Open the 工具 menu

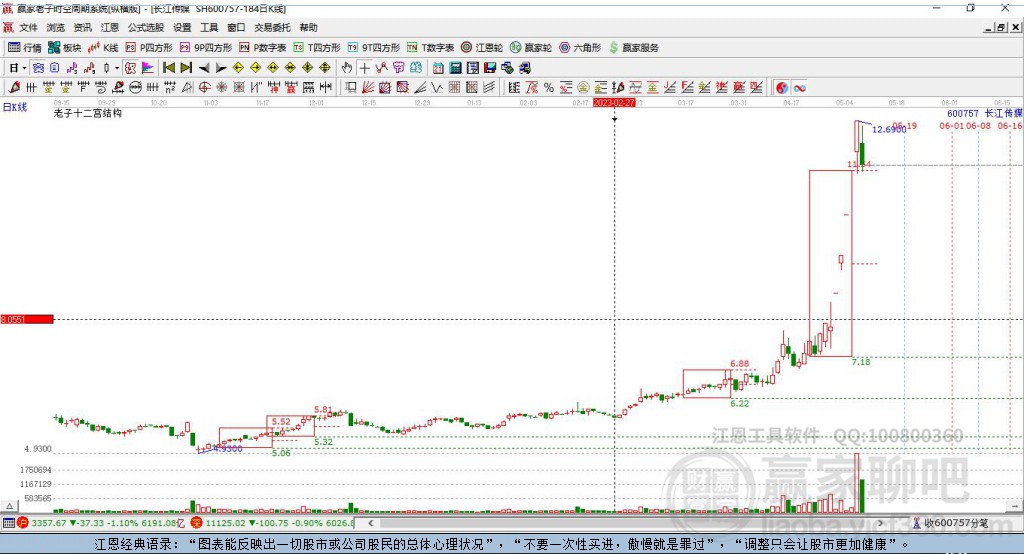(x=209, y=27)
